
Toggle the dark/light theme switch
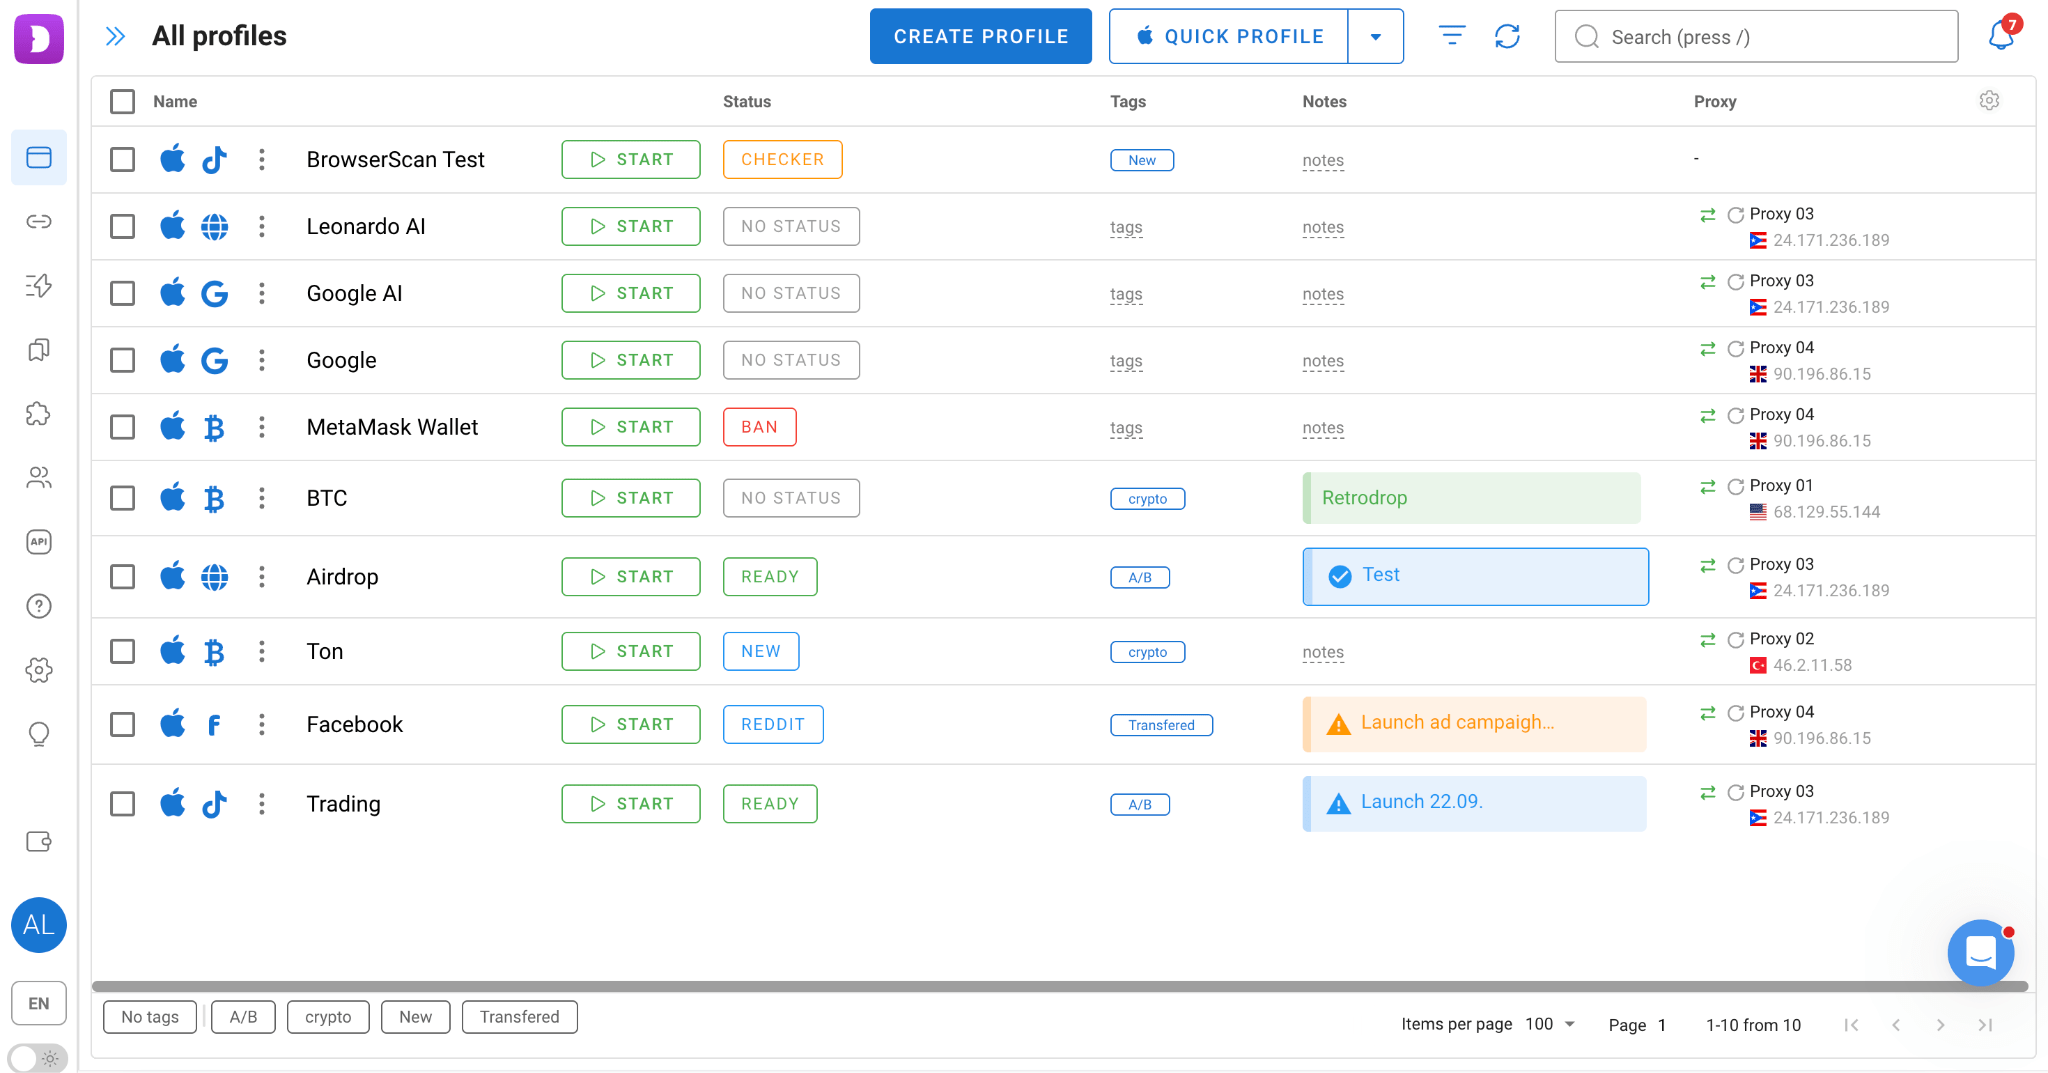point(38,1058)
